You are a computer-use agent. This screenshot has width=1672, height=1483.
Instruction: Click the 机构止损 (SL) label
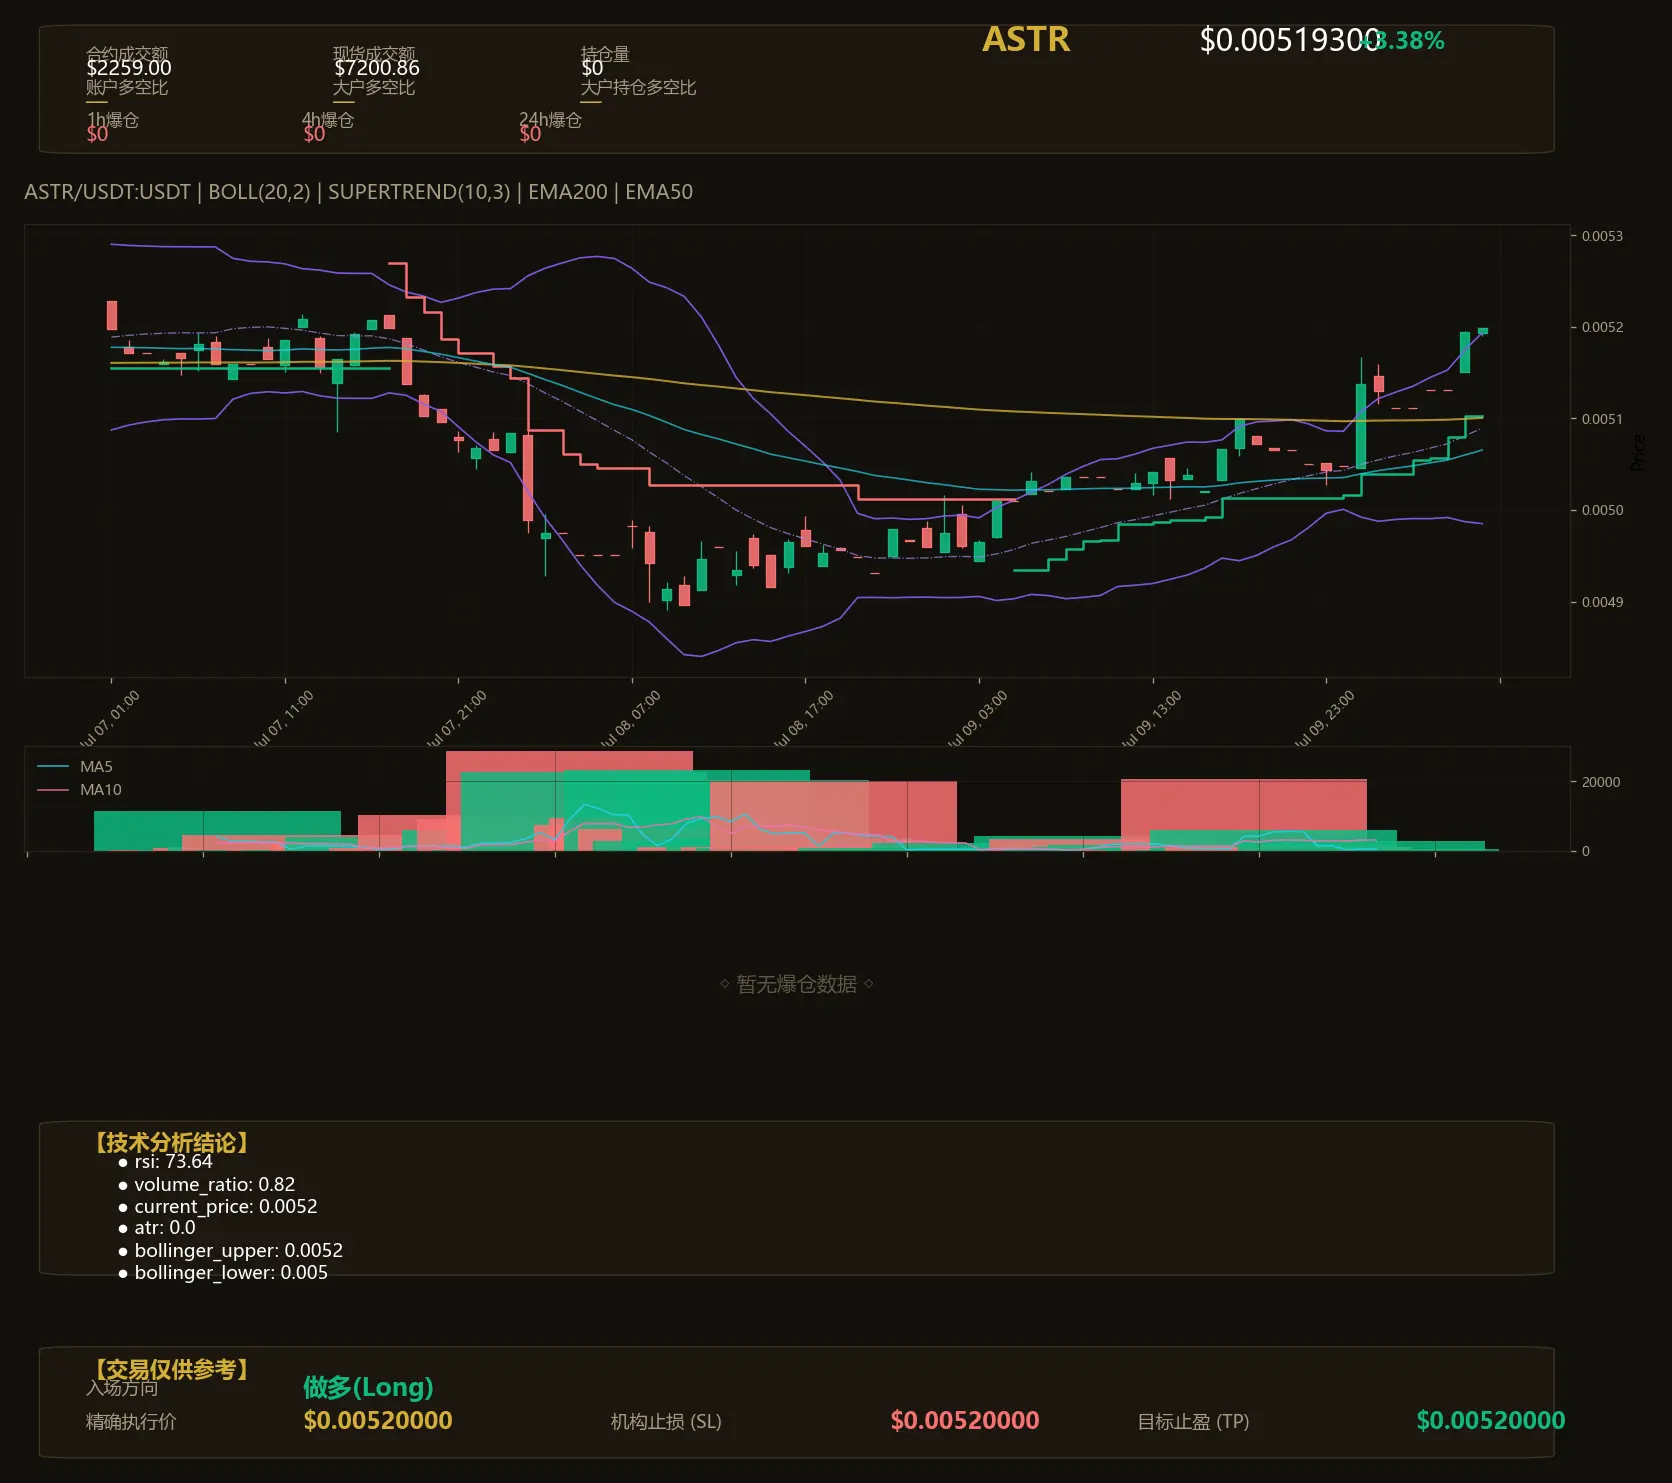click(666, 1422)
